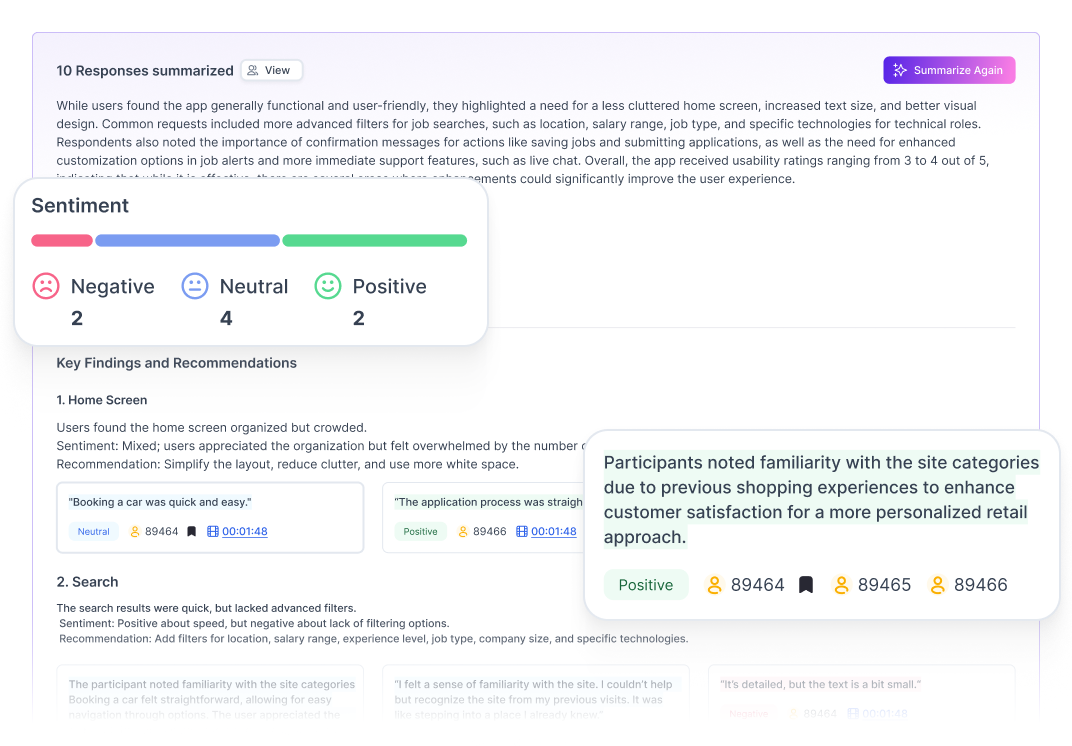Click the Neutral face sentiment icon
Image resolution: width=1072 pixels, height=746 pixels.
(x=194, y=286)
